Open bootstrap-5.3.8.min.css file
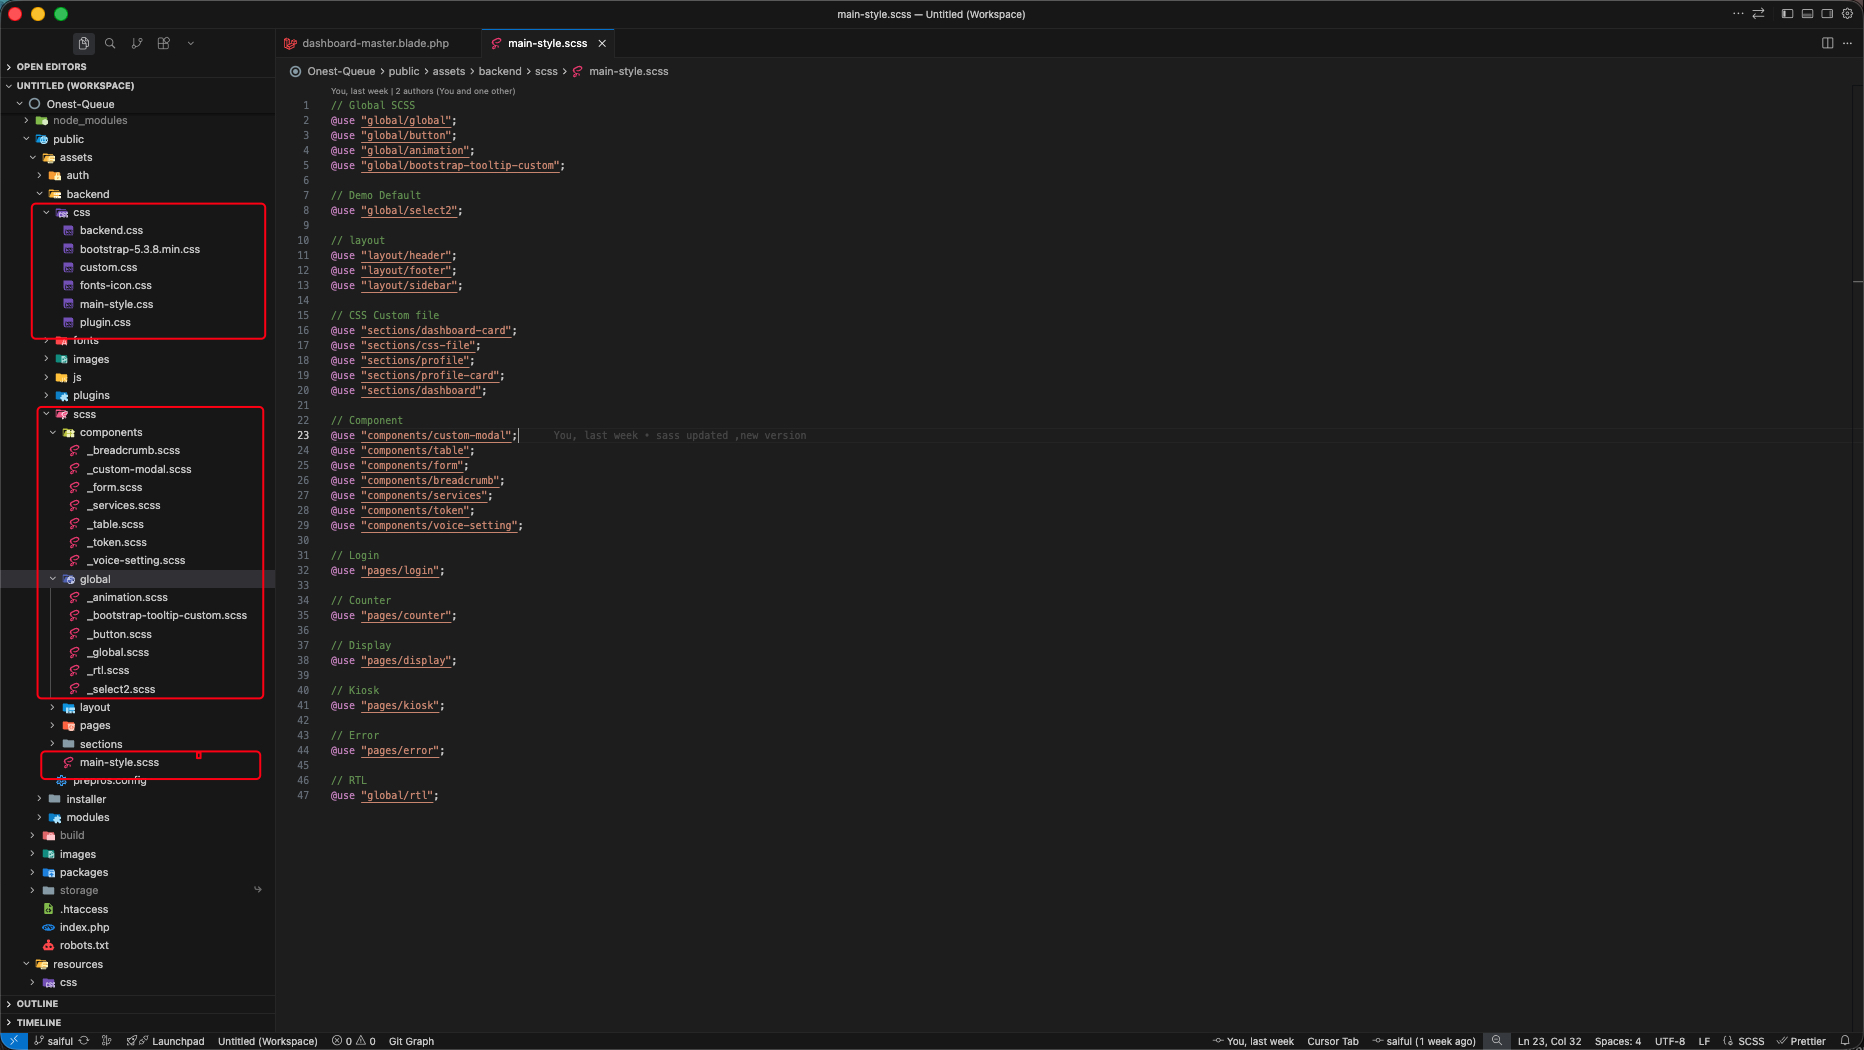1864x1050 pixels. pos(139,249)
